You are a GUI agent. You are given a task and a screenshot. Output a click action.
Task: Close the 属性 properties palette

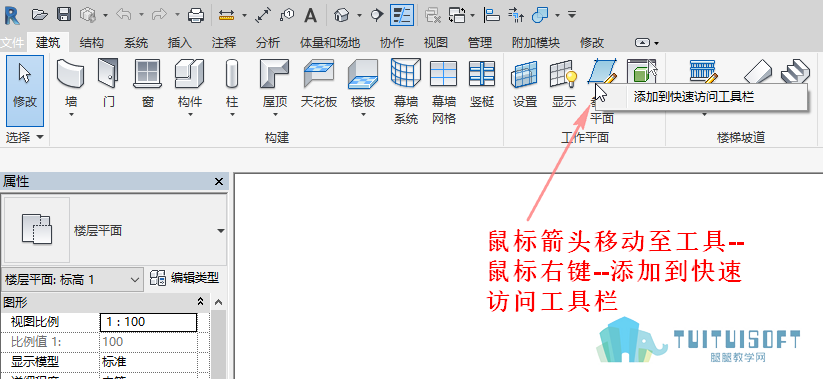tap(219, 182)
